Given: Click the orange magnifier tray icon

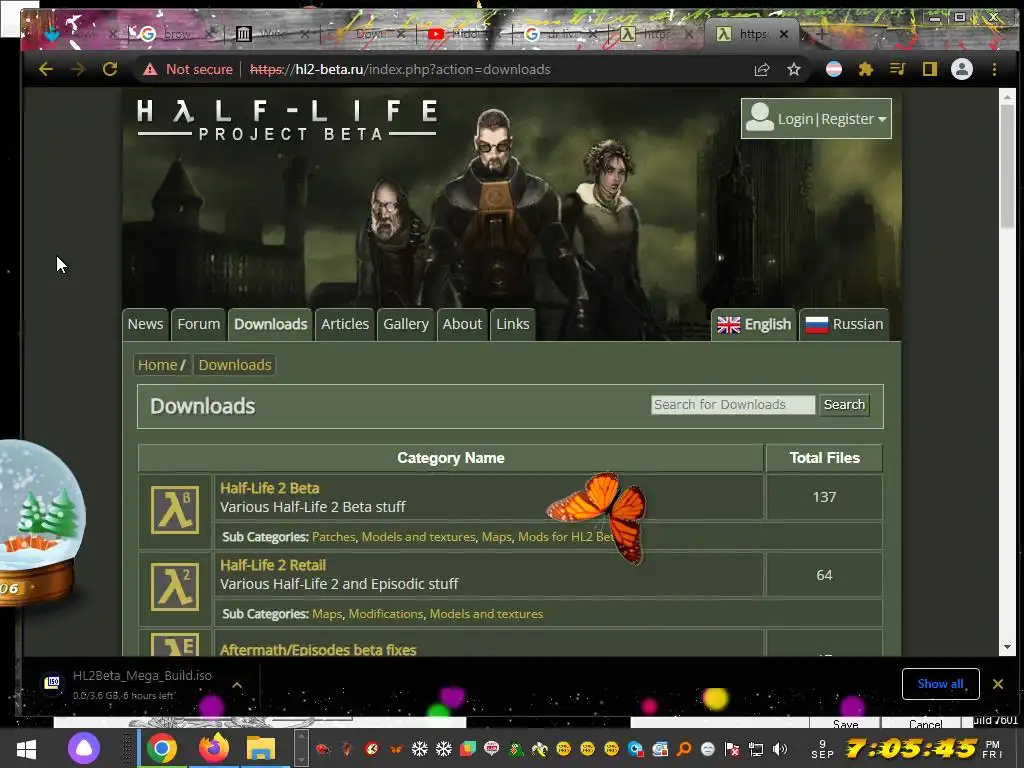Looking at the screenshot, I should pos(684,749).
